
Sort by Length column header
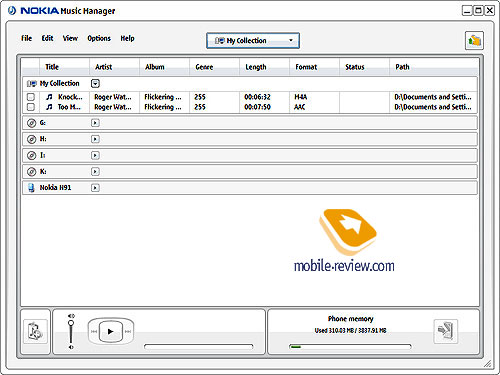tap(264, 67)
